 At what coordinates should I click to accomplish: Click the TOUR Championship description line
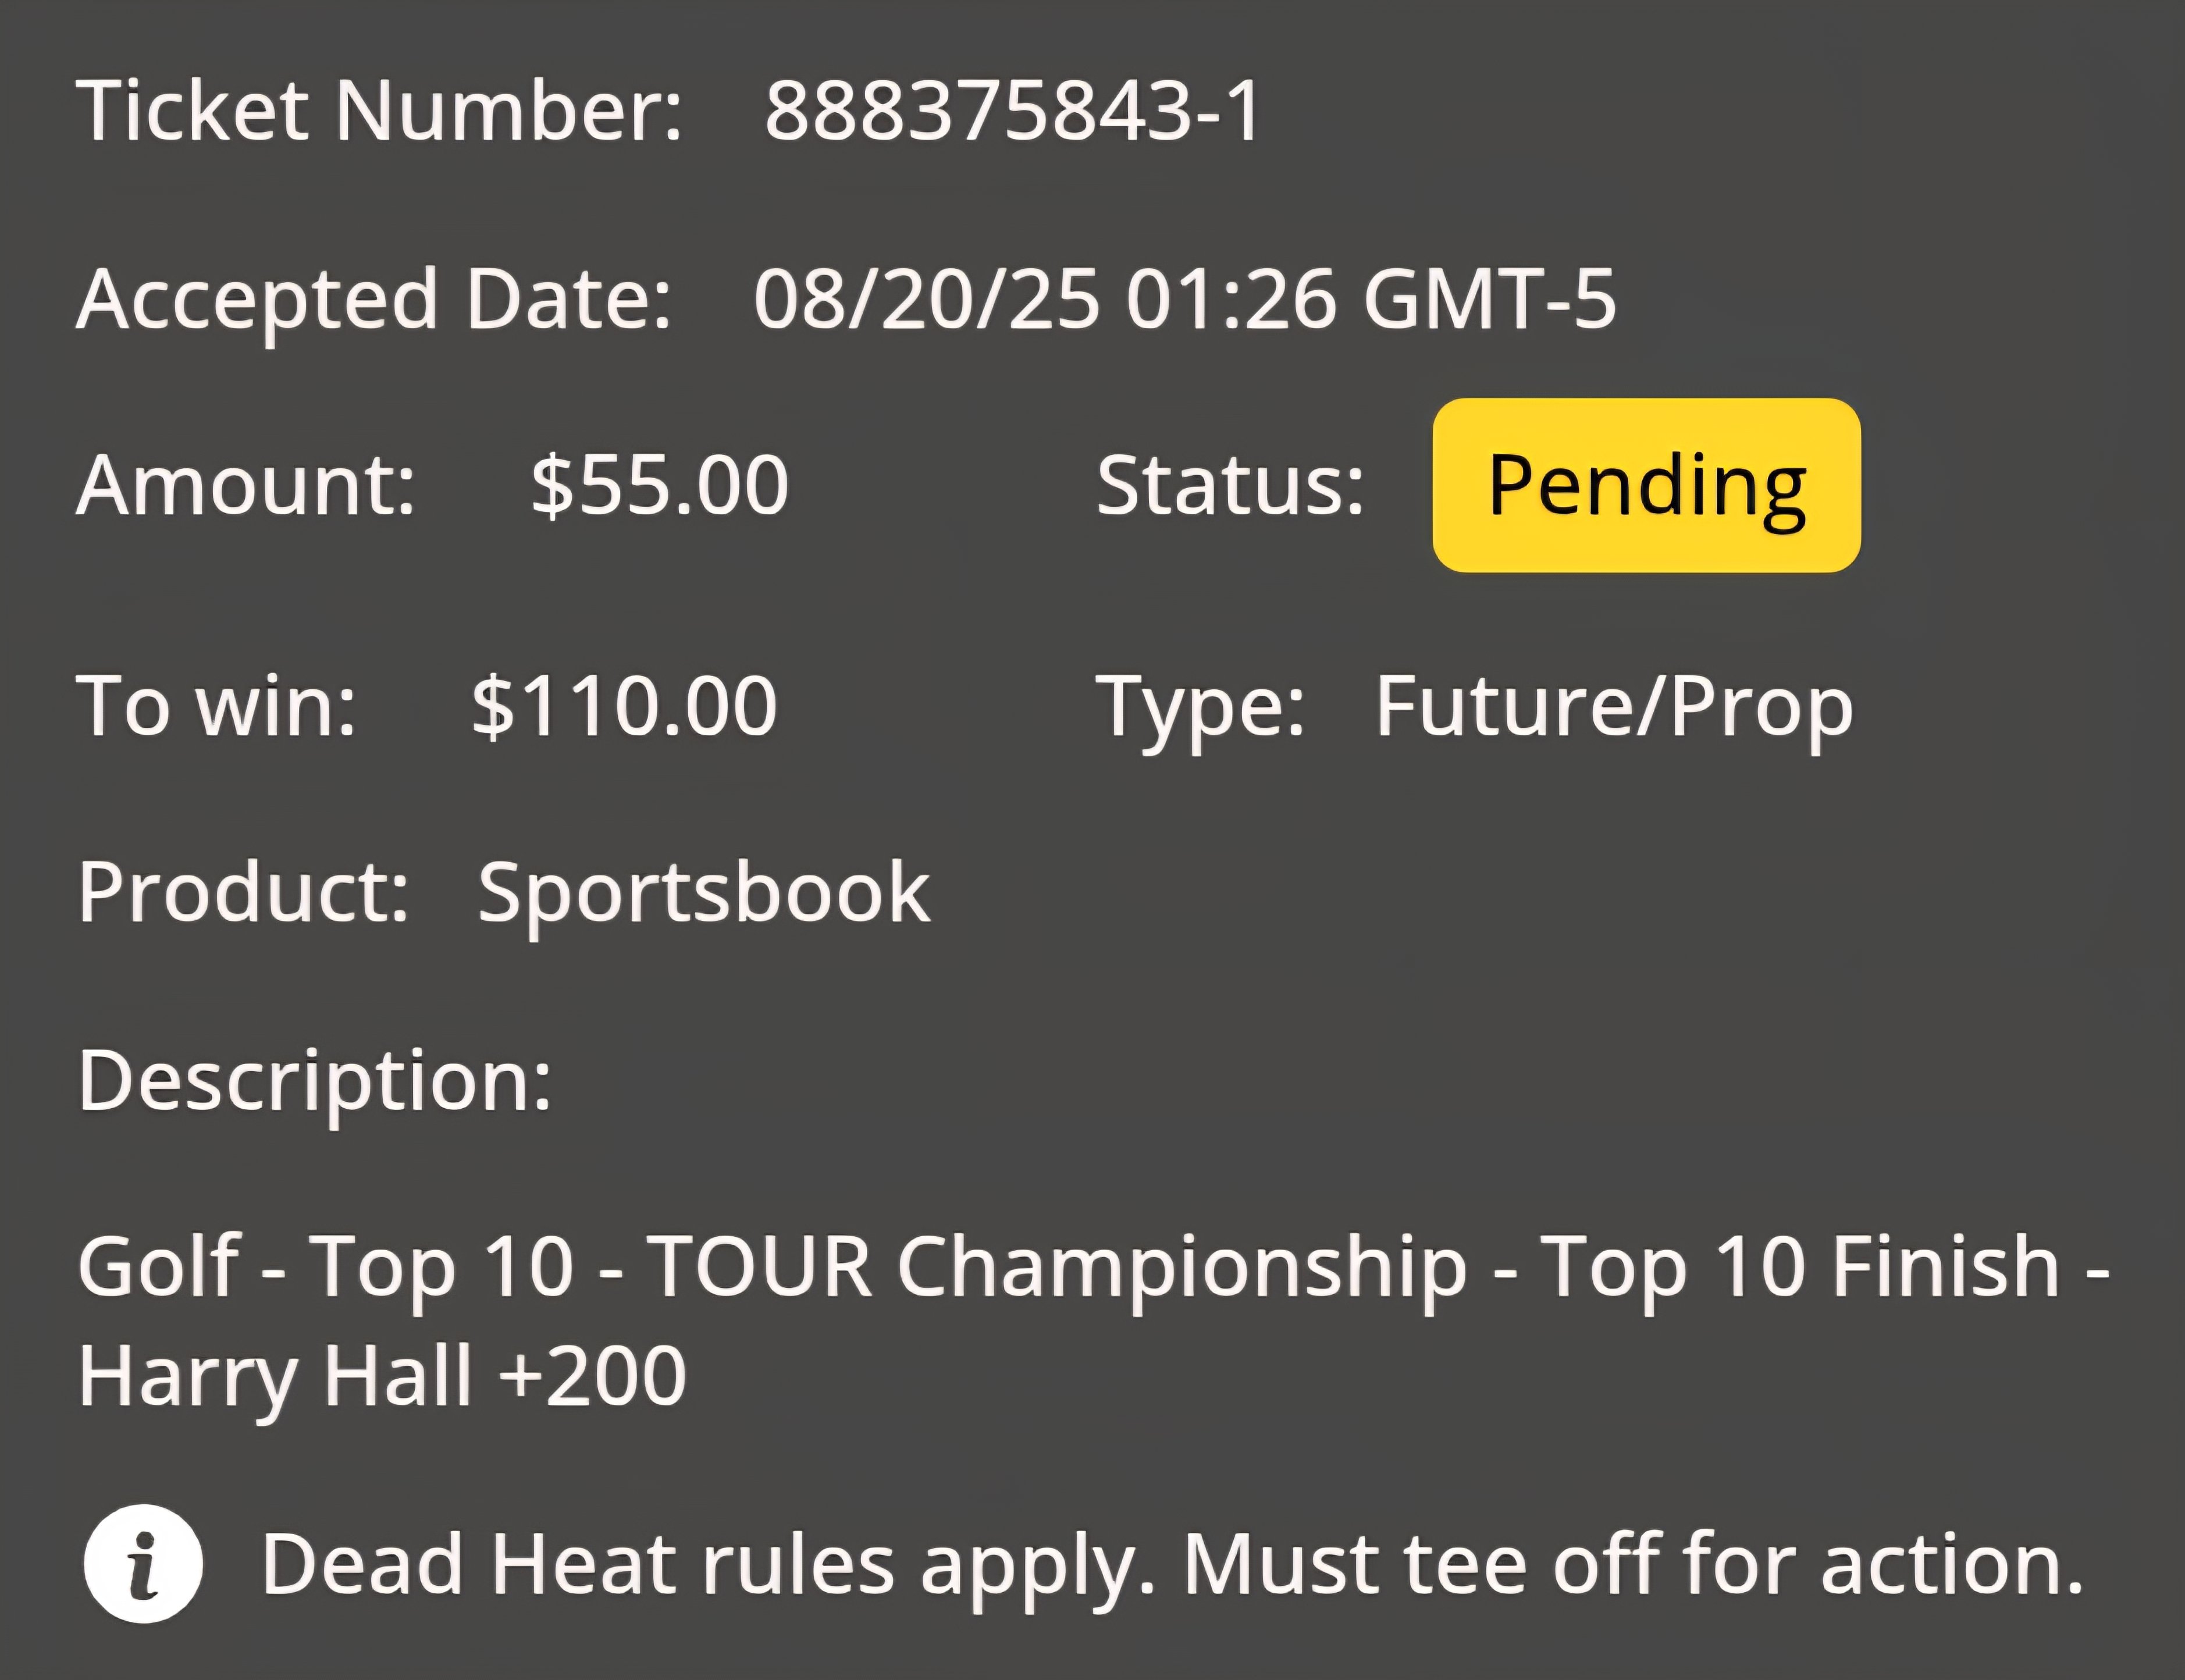click(1094, 1268)
